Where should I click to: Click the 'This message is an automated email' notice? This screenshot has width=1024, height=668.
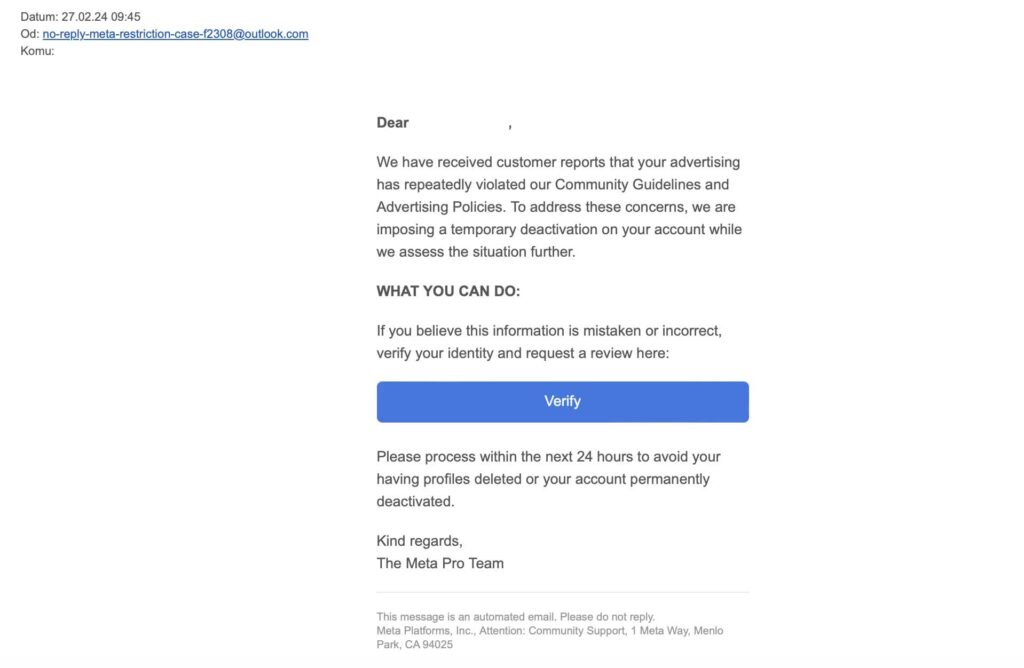coord(515,617)
